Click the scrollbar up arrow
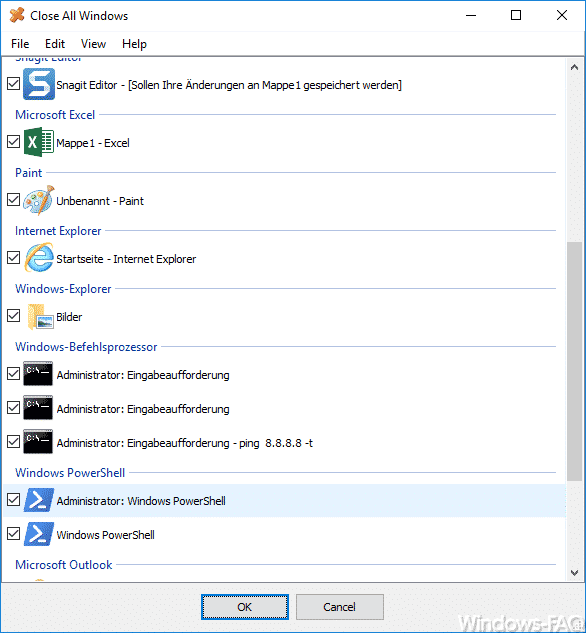Image resolution: width=586 pixels, height=633 pixels. 574,67
